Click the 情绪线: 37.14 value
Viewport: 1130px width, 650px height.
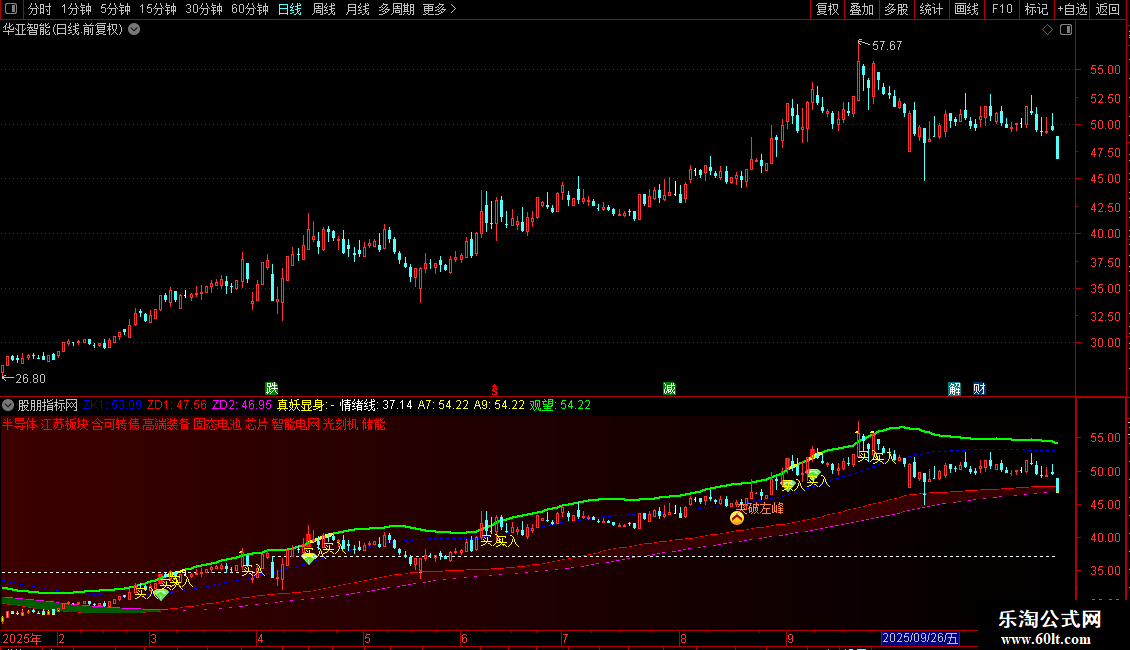pyautogui.click(x=376, y=405)
